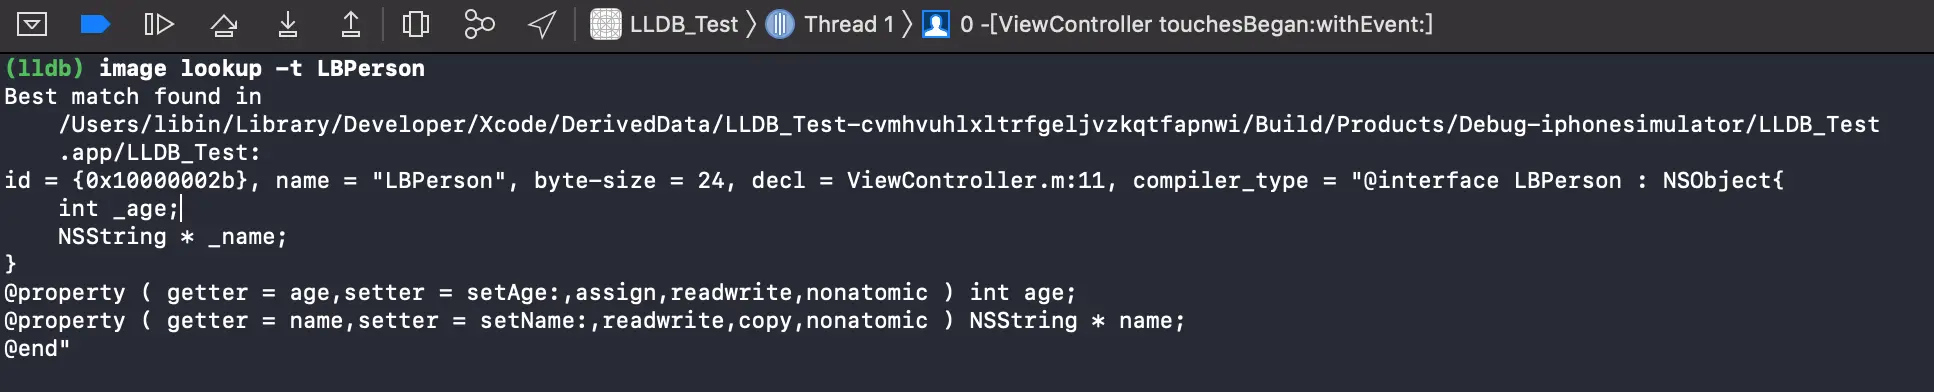The height and width of the screenshot is (392, 1934).
Task: Continue program execution
Action: [x=159, y=24]
